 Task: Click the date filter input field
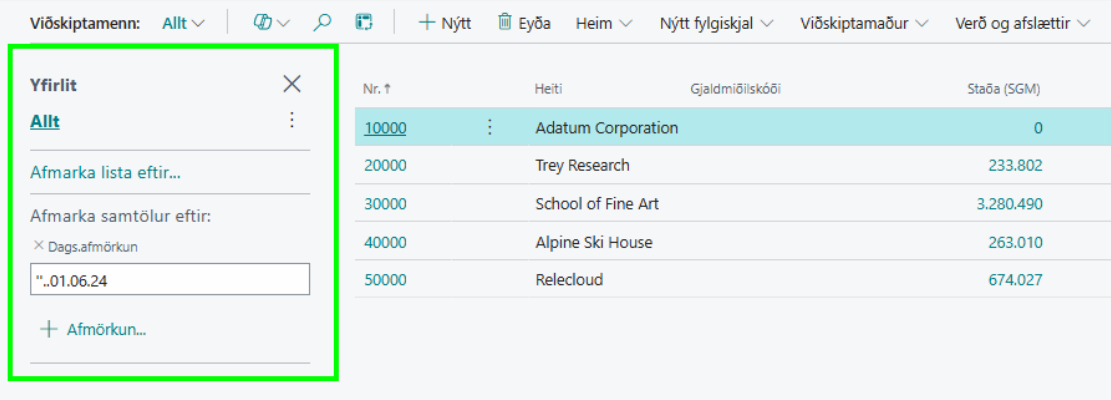(170, 280)
